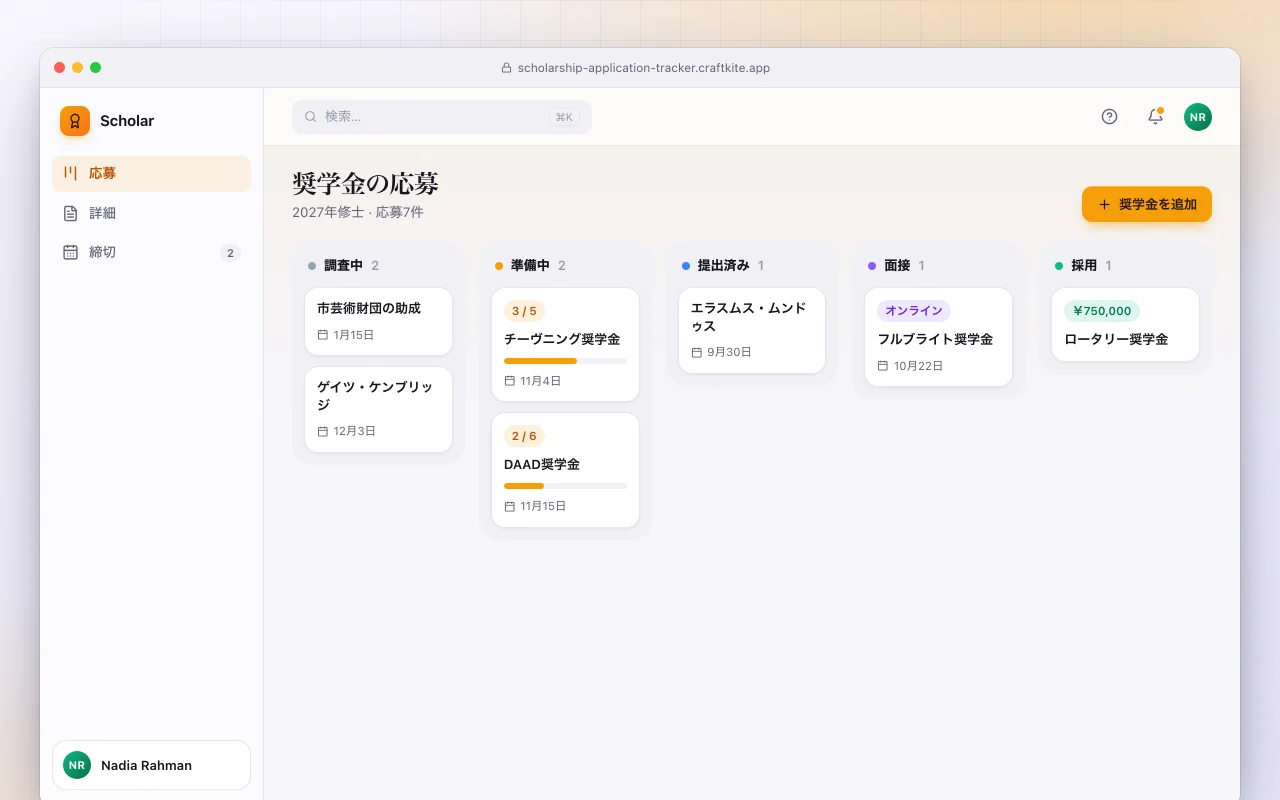Open the チーヴニング奨学金 card title
The width and height of the screenshot is (1280, 800).
point(562,339)
